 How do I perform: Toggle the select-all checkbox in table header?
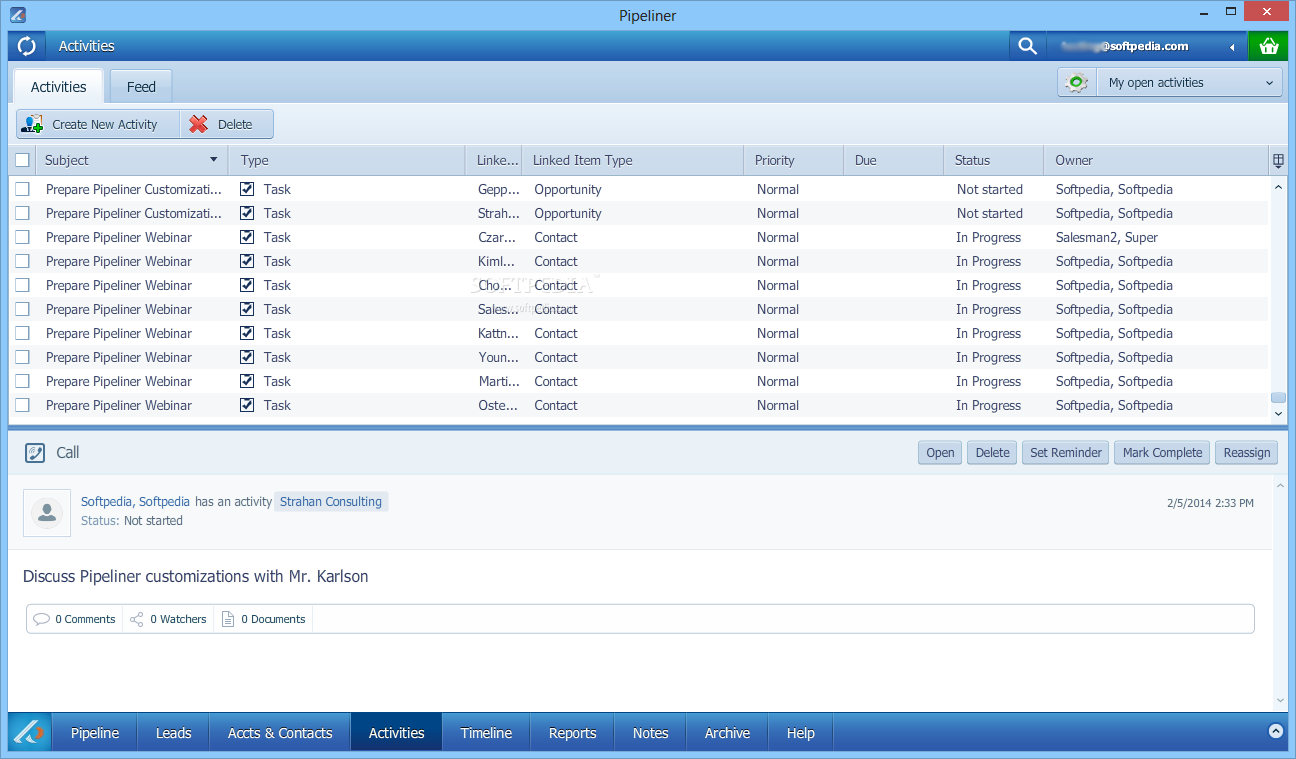click(22, 160)
